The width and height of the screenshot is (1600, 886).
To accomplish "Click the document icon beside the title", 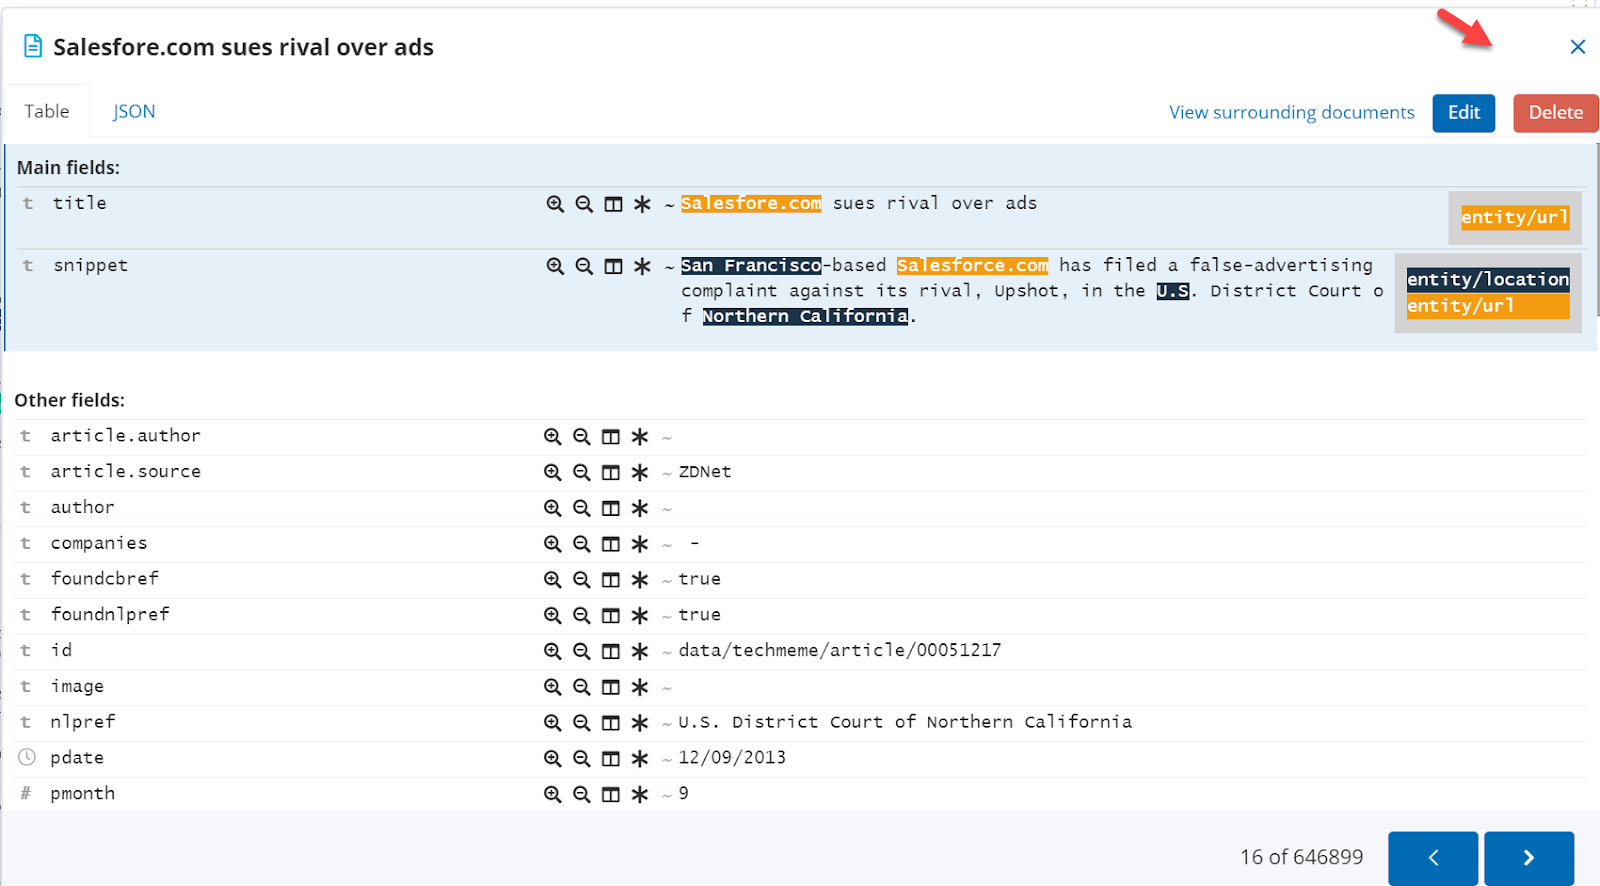I will tap(33, 46).
